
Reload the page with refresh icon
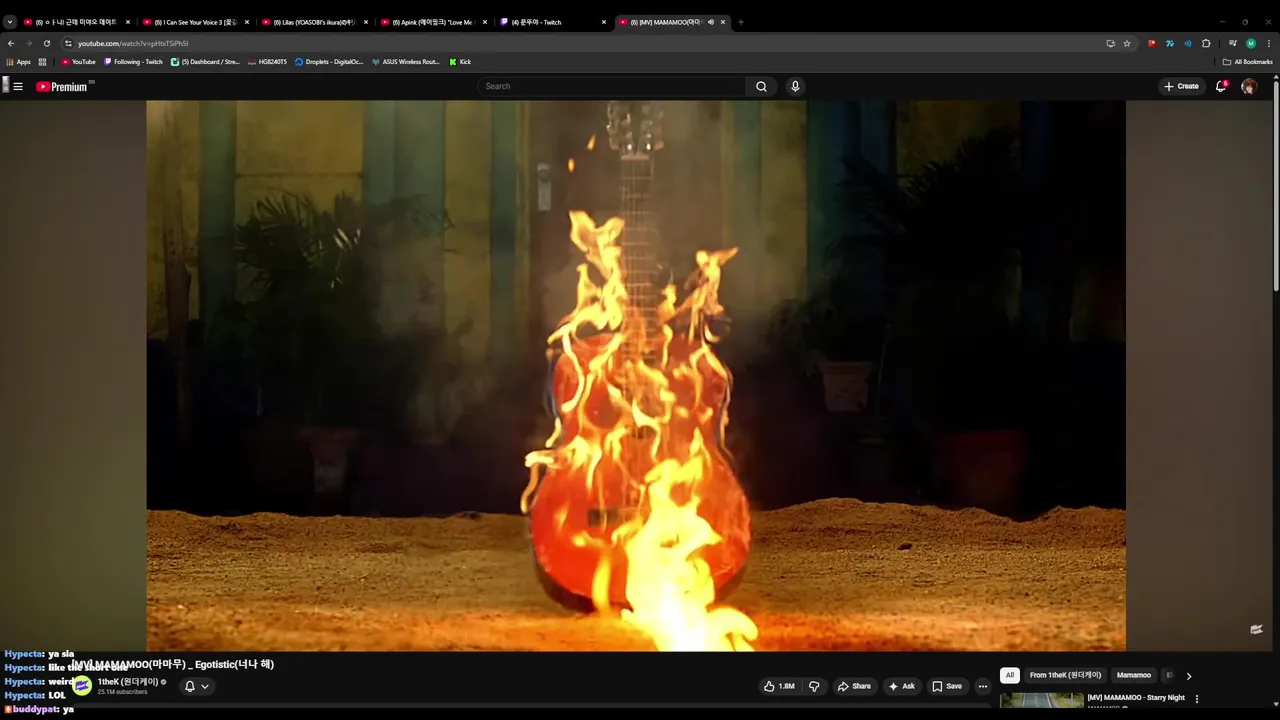click(46, 43)
